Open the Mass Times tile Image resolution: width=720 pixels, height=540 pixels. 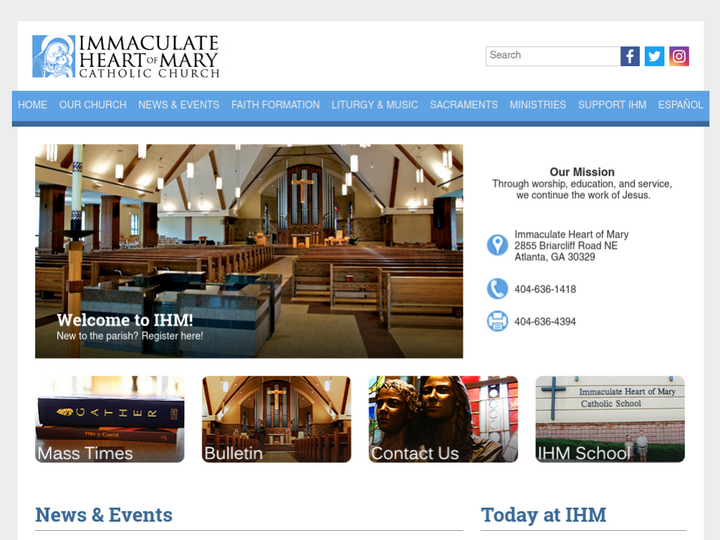tap(110, 419)
